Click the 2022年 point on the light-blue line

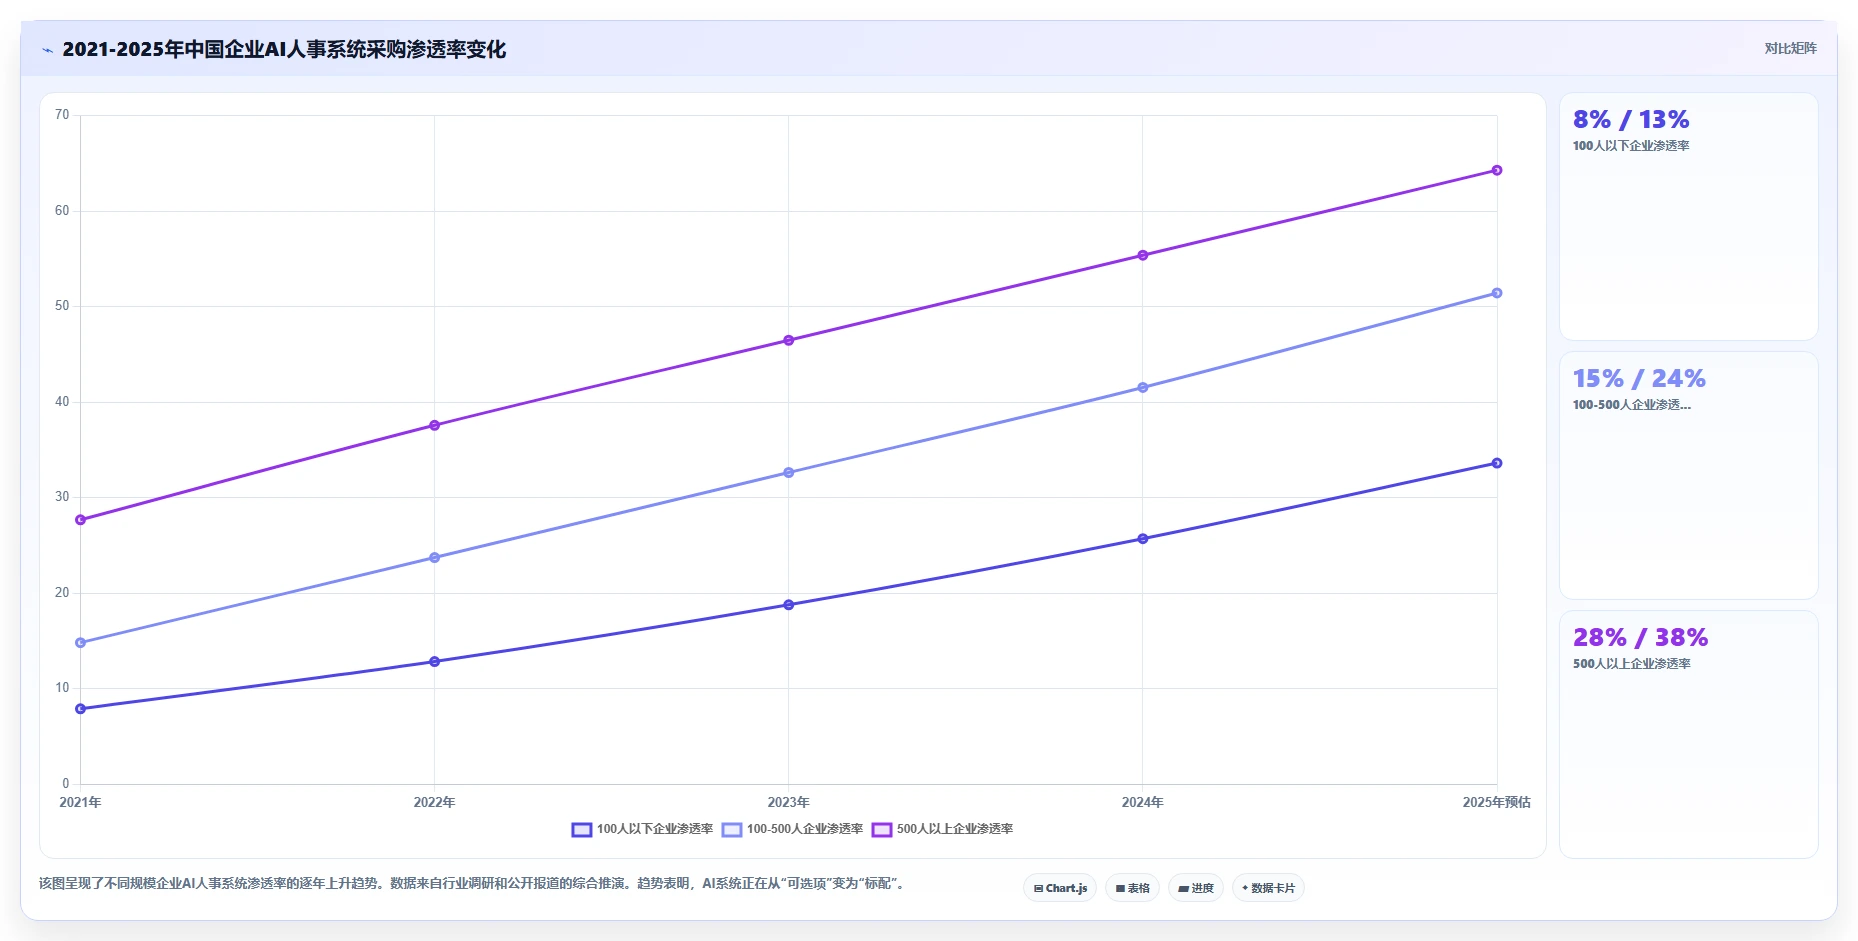[435, 557]
